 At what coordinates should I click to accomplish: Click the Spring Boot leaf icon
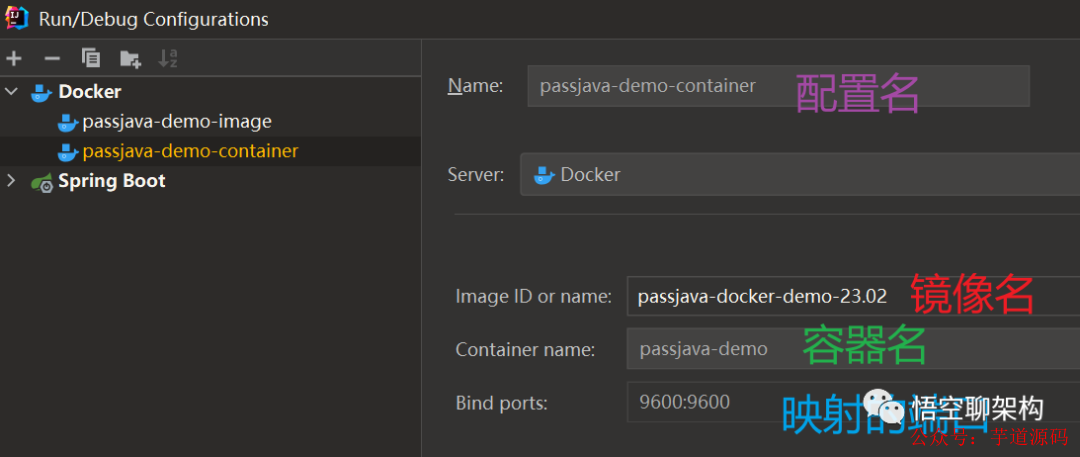pos(42,182)
